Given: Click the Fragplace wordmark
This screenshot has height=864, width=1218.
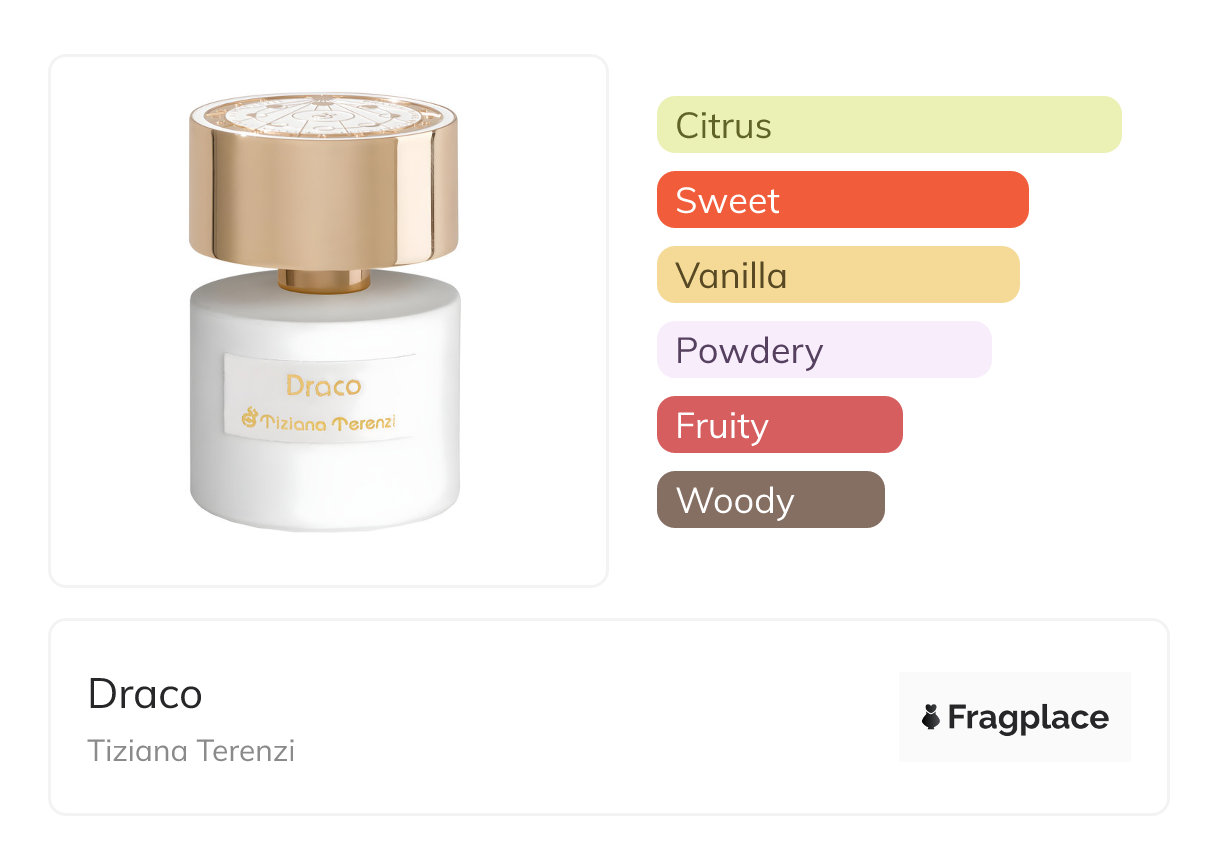Looking at the screenshot, I should [1028, 718].
